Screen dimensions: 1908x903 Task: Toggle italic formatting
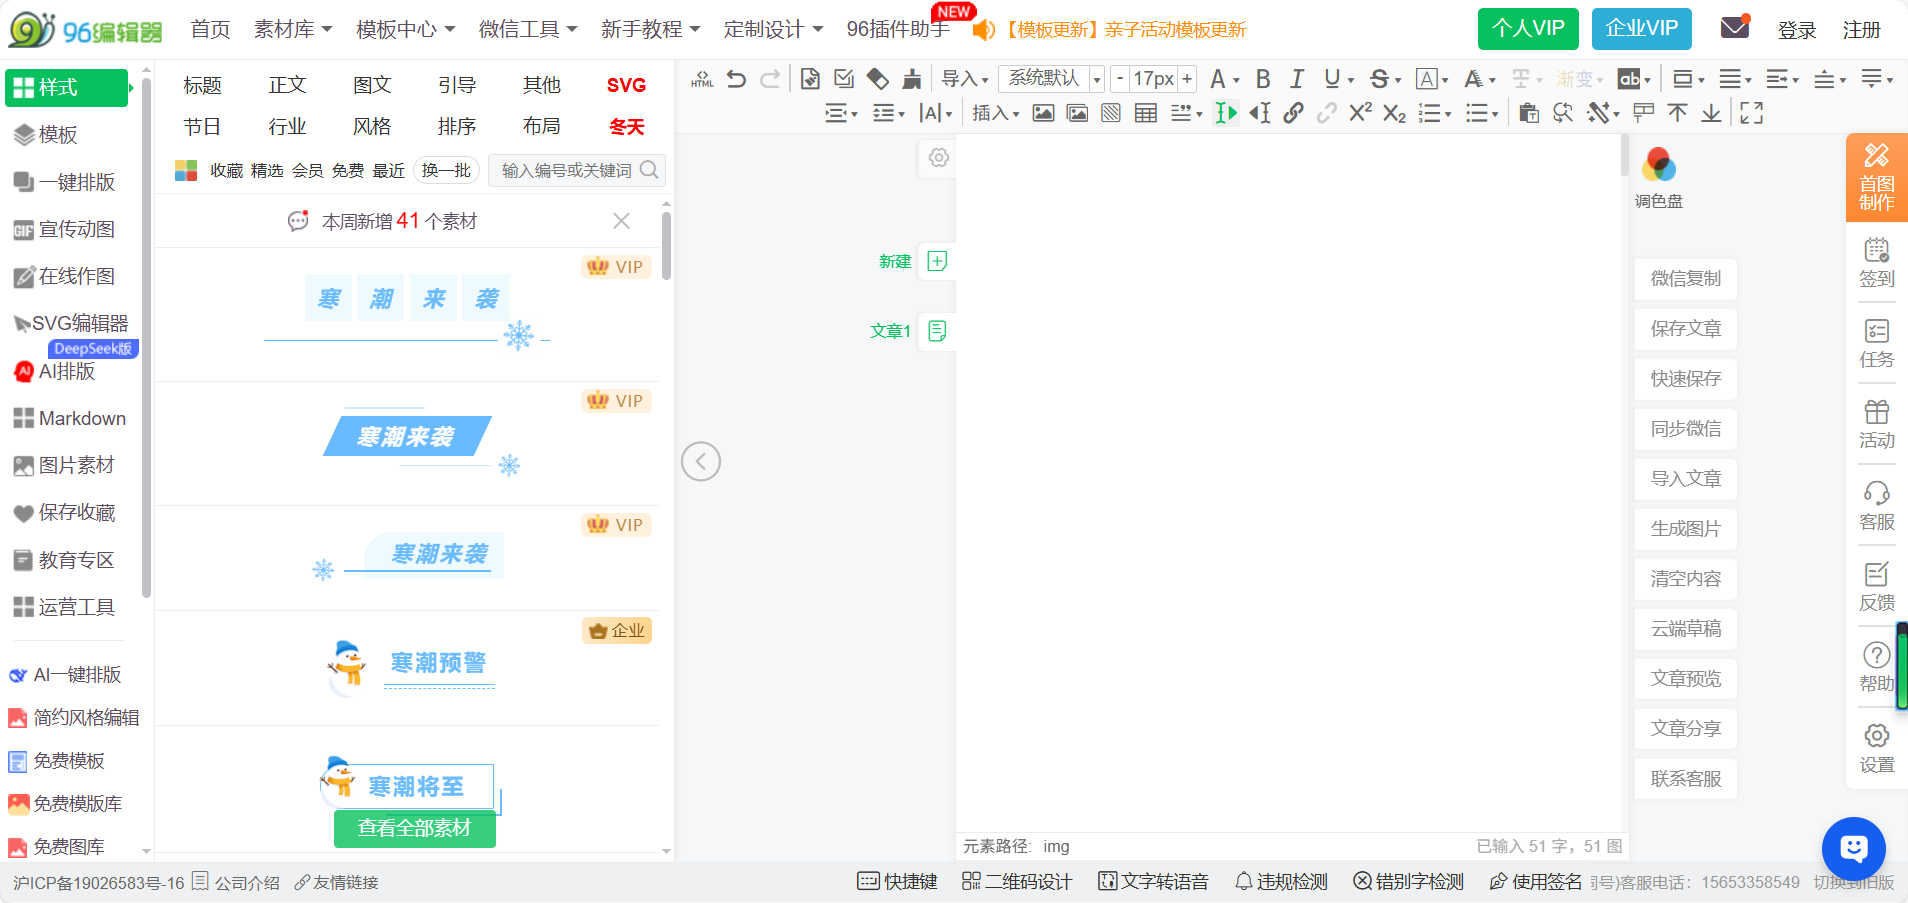1297,78
